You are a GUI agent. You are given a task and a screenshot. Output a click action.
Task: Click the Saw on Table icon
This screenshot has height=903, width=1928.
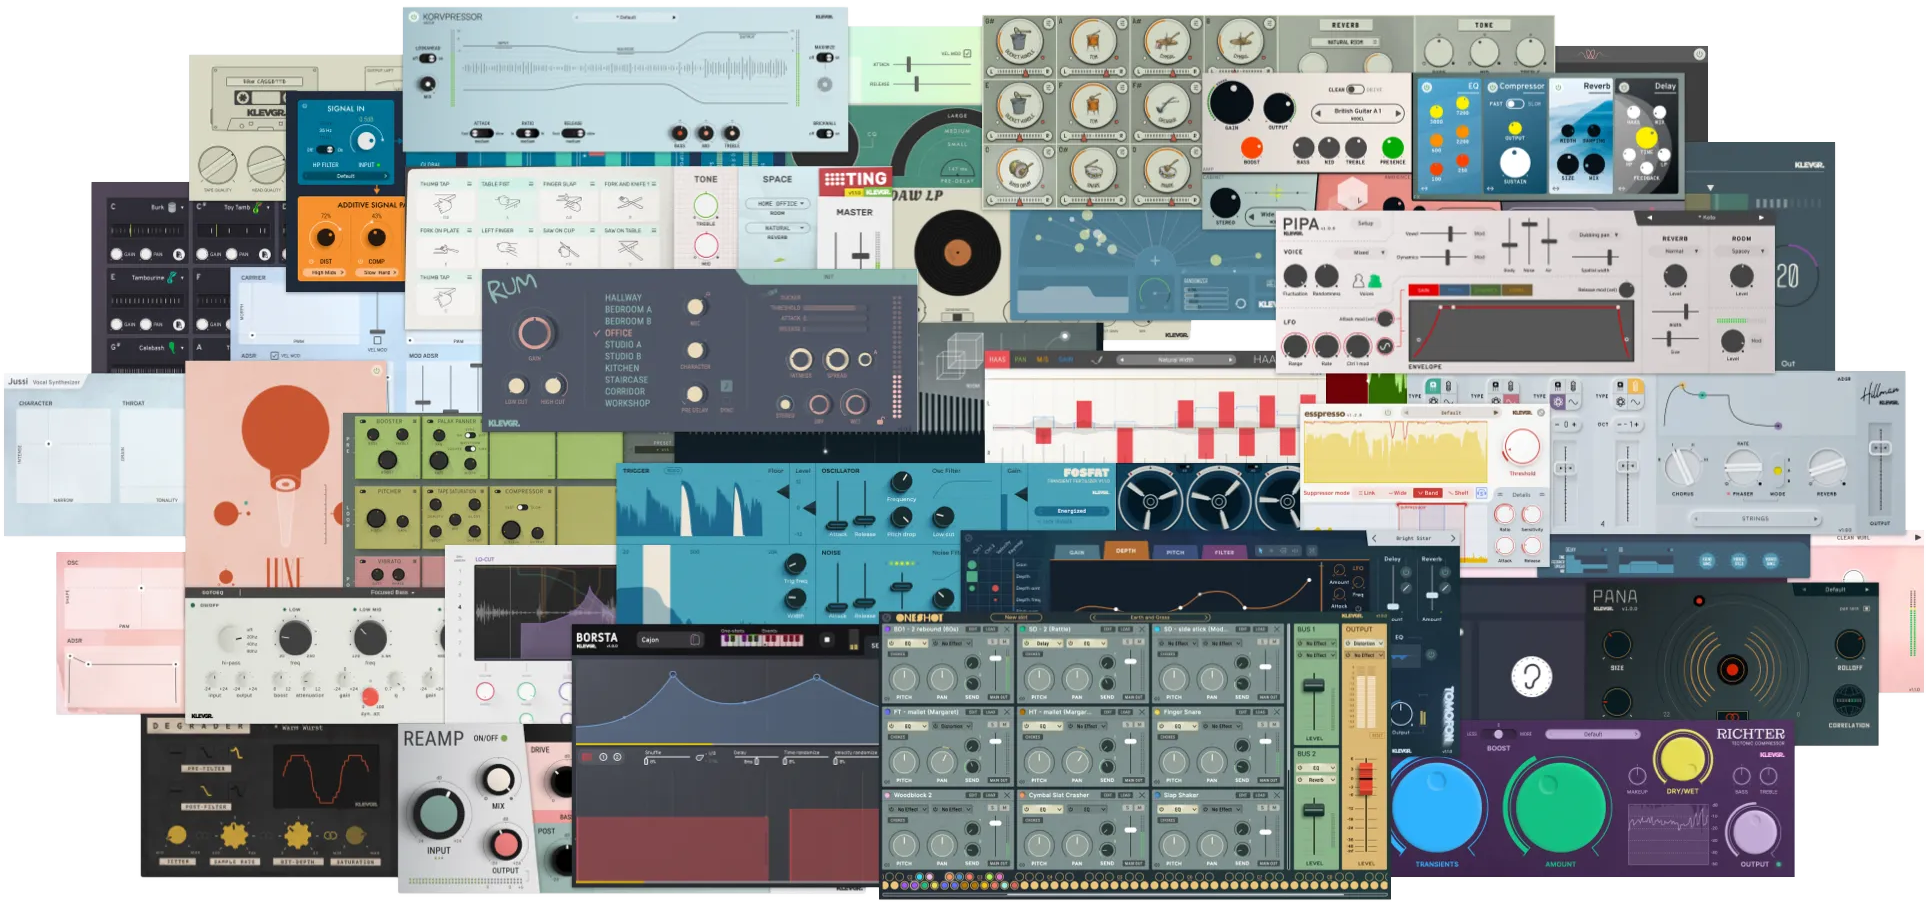[629, 250]
